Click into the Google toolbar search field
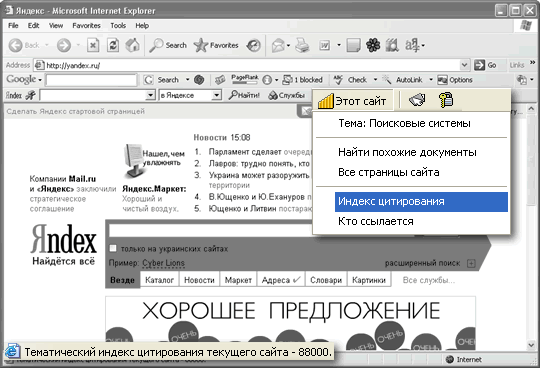 [x=91, y=80]
